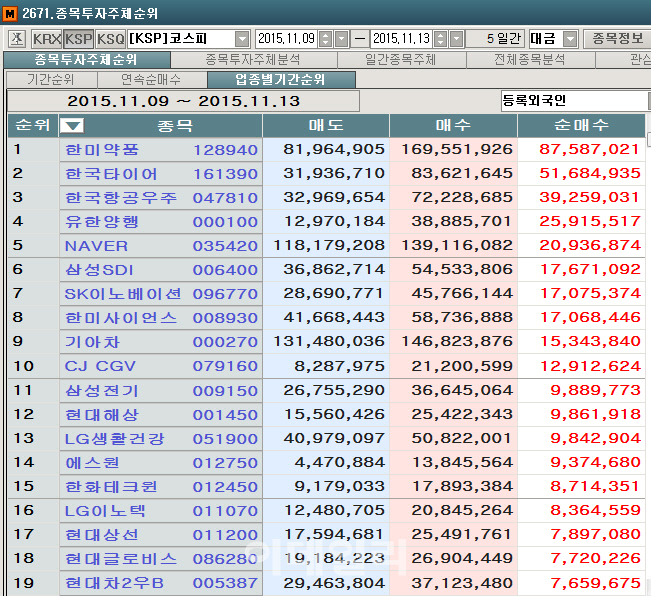Select stock 현대글로비스 086280

pos(161,559)
